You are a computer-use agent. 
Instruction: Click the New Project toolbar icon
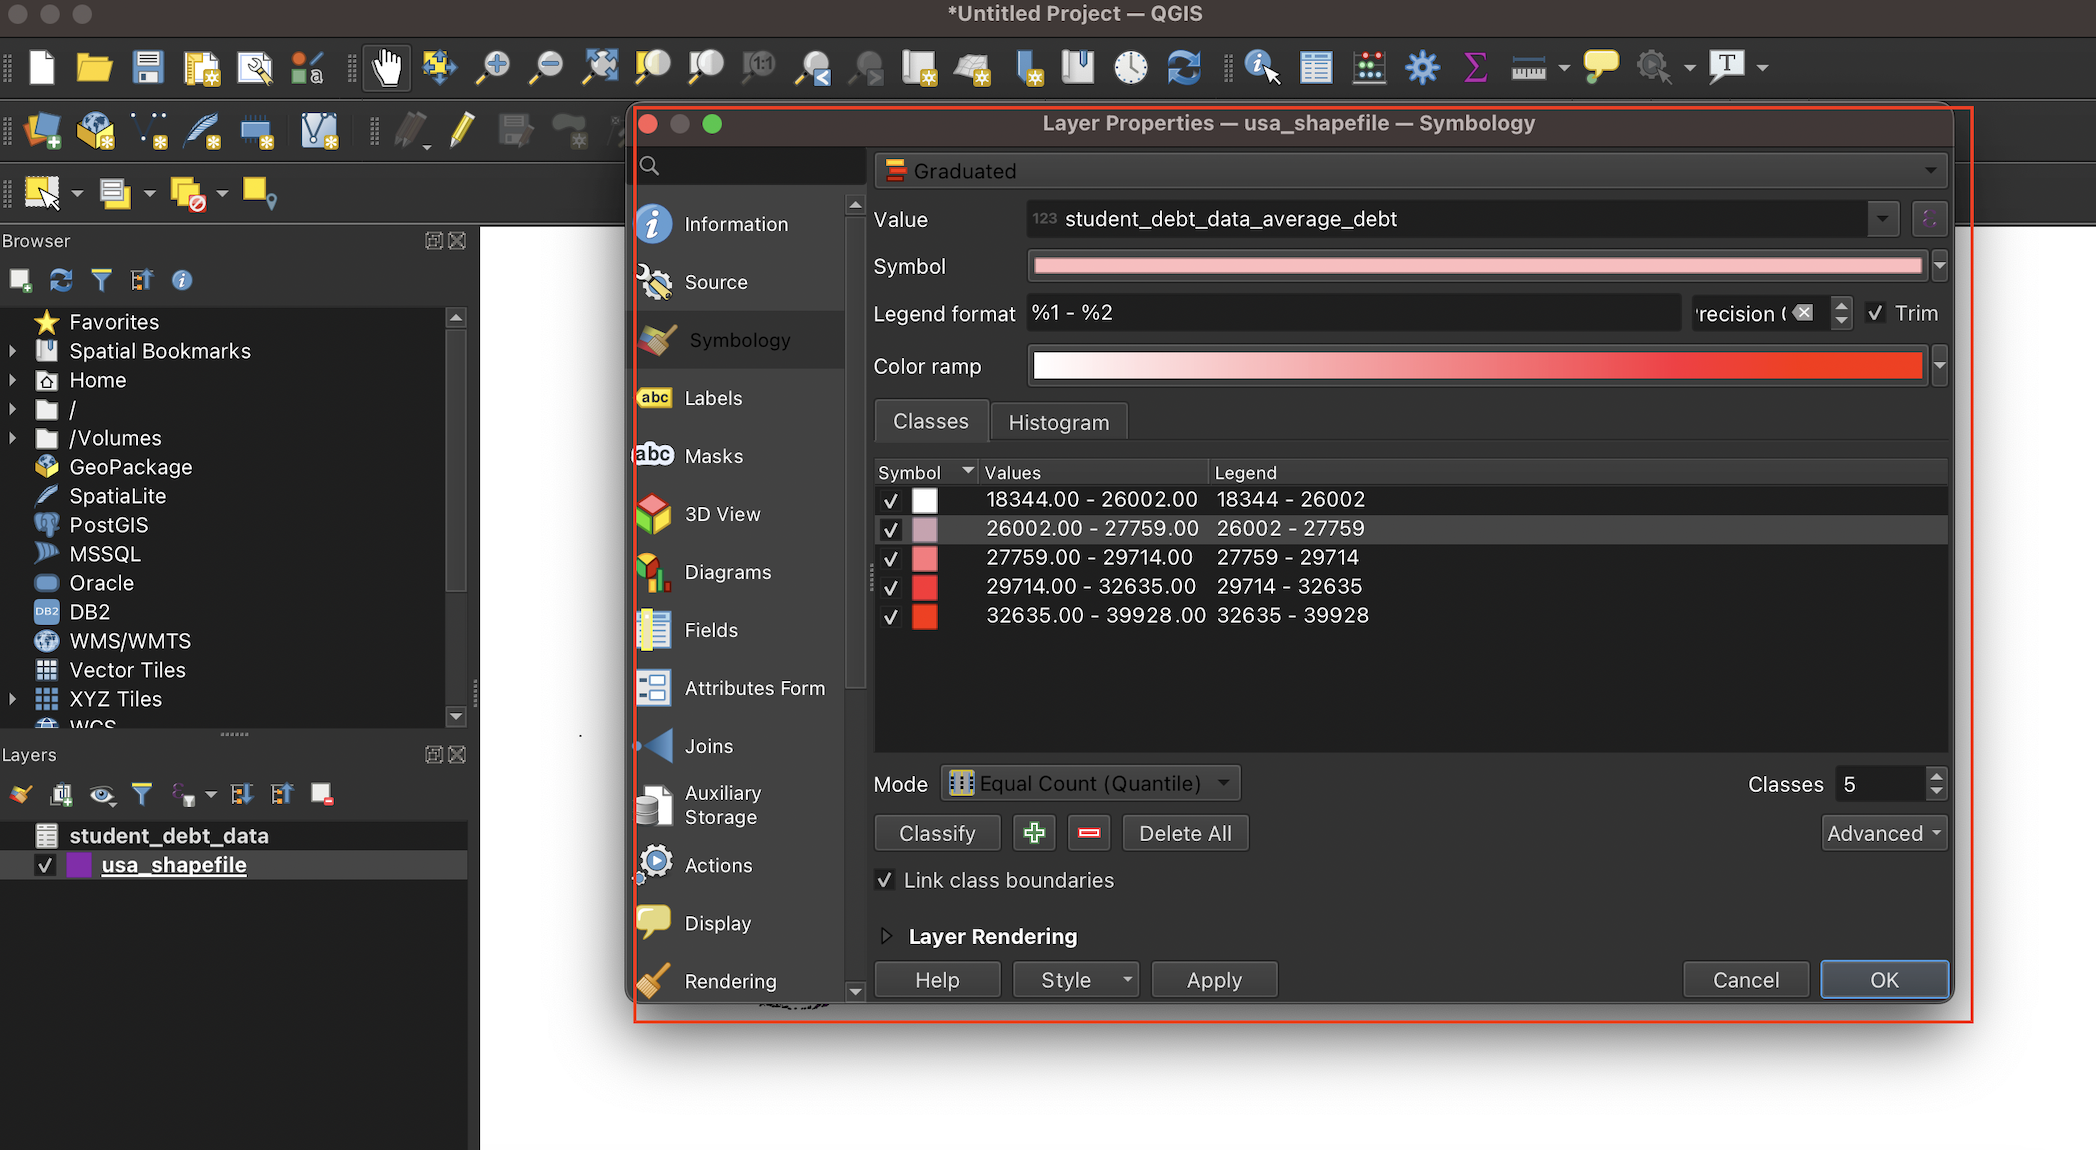[x=42, y=67]
